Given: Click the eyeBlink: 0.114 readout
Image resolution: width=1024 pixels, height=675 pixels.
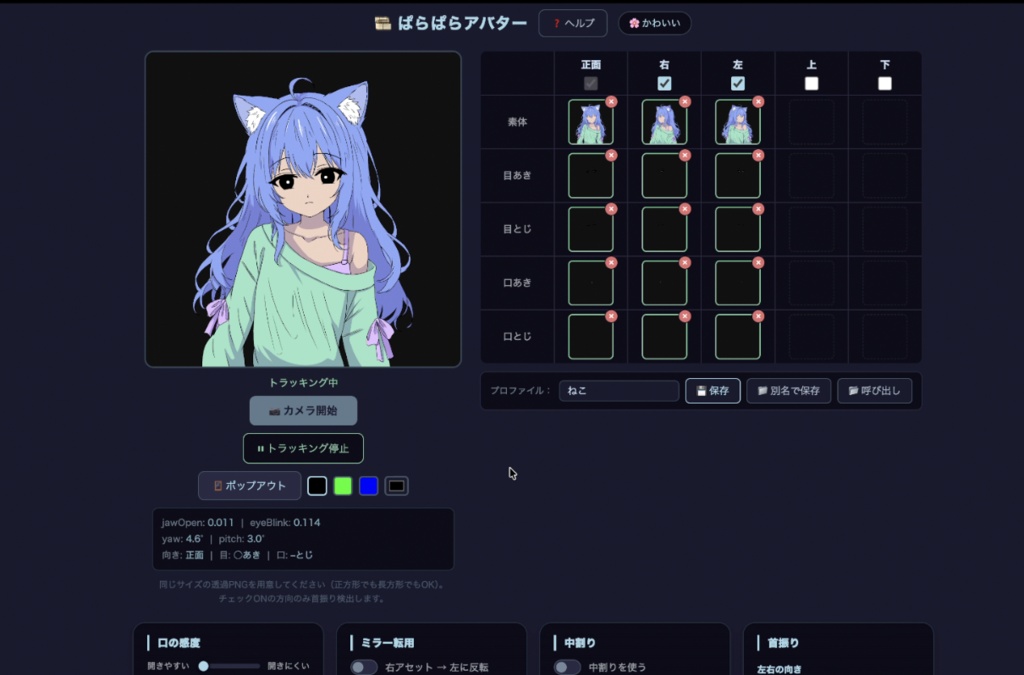Looking at the screenshot, I should (285, 522).
